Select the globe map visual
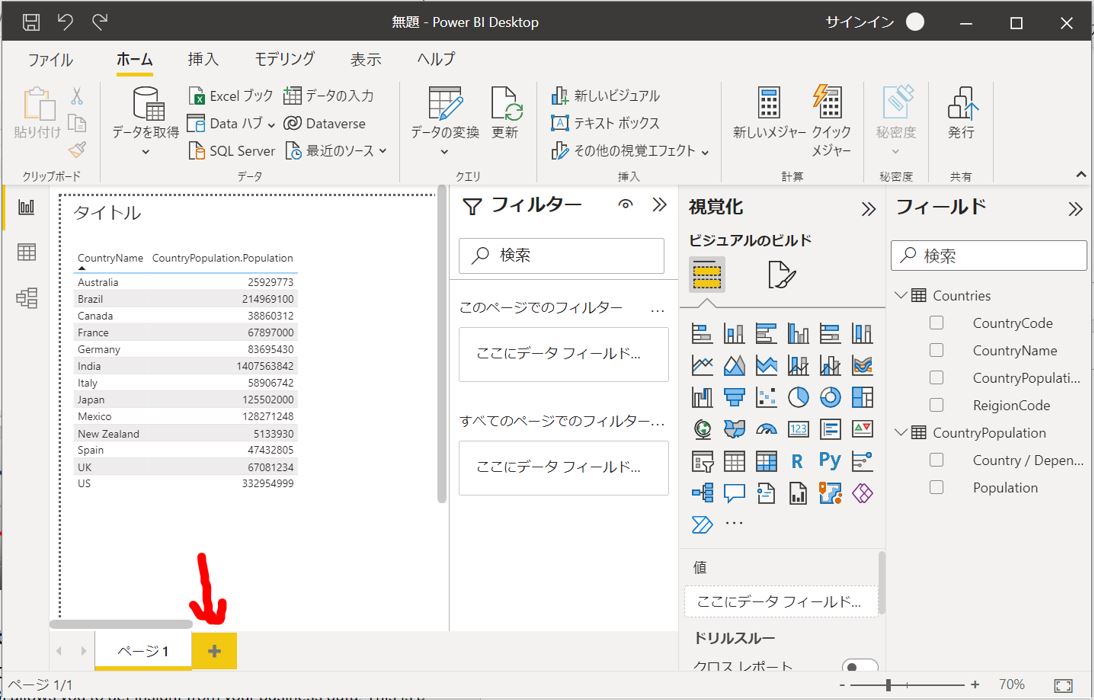The image size is (1094, 700). pyautogui.click(x=702, y=429)
